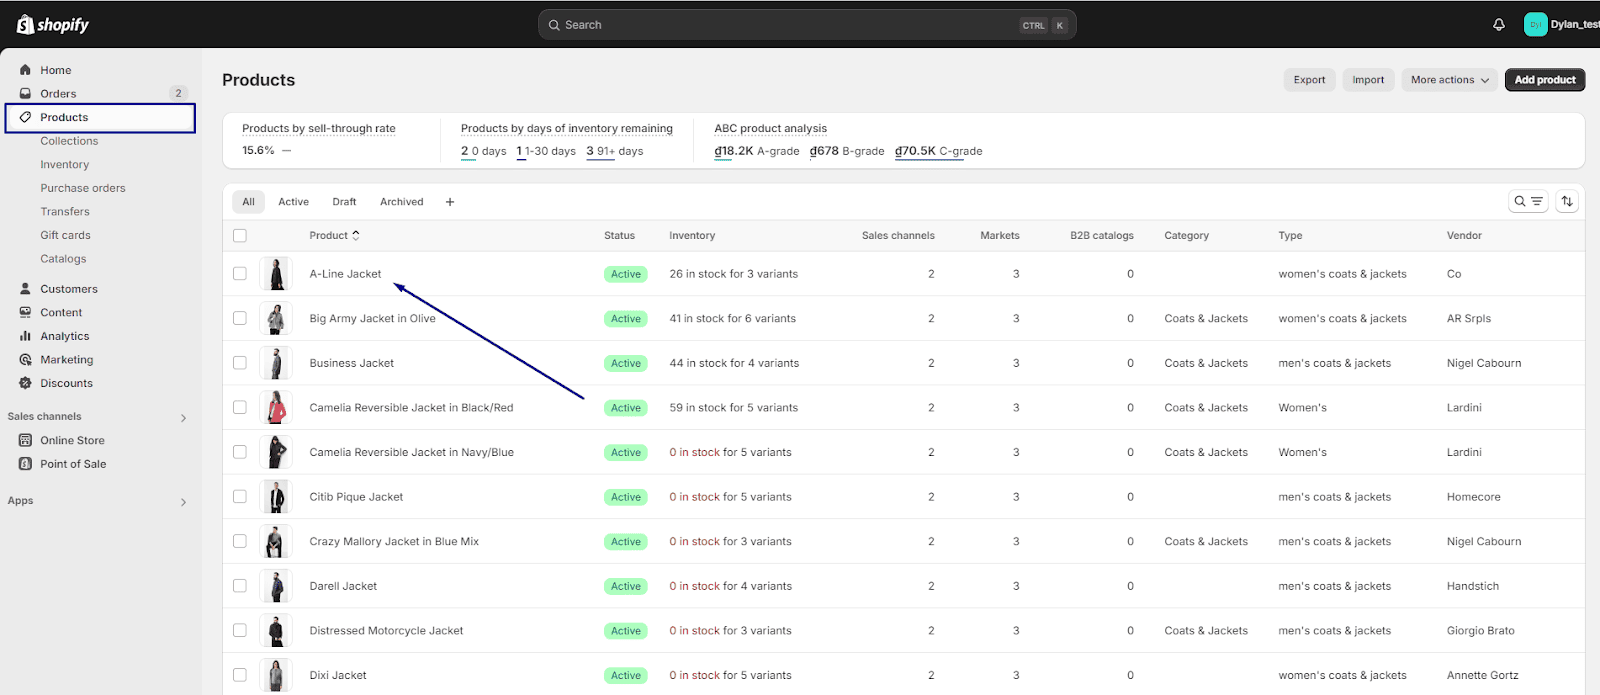Image resolution: width=1600 pixels, height=695 pixels.
Task: Open search and filter products button
Action: pyautogui.click(x=1528, y=202)
